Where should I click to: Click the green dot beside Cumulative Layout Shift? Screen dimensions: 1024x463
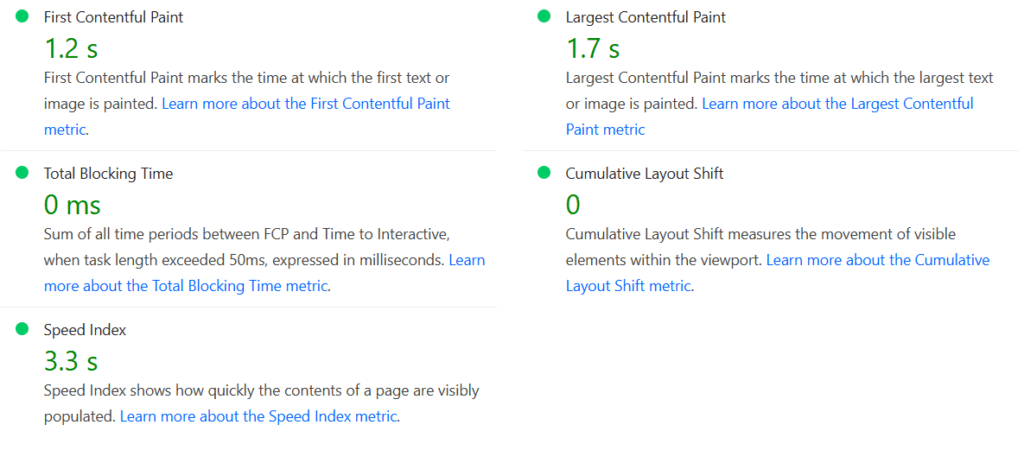(x=544, y=173)
